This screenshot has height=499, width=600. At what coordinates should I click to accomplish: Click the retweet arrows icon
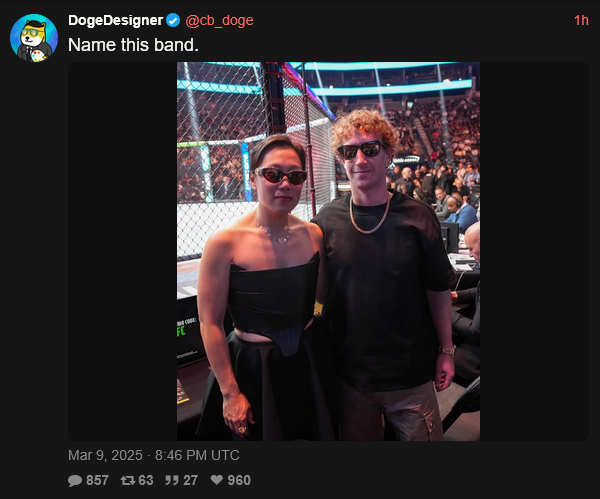pos(128,480)
